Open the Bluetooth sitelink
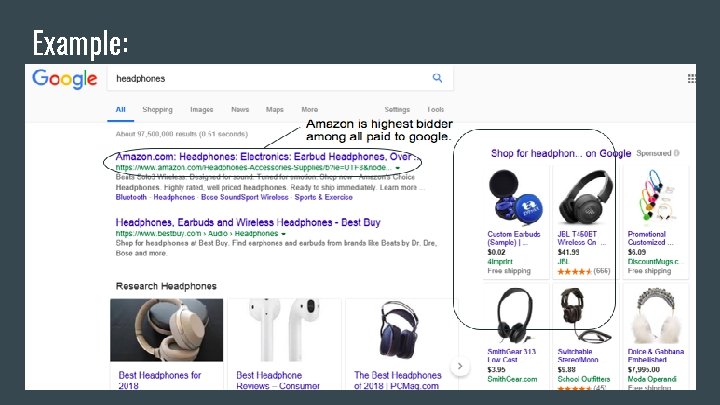 tap(131, 197)
